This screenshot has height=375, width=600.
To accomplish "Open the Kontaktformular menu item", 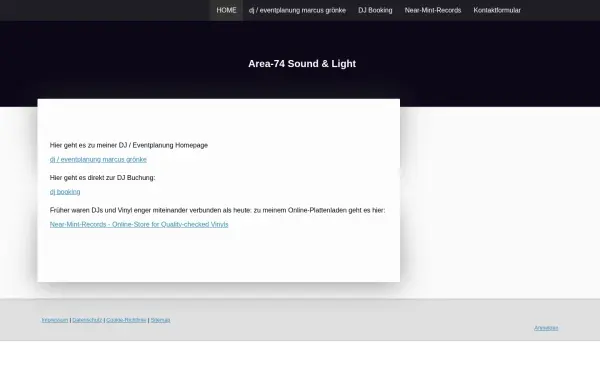I will (x=497, y=10).
